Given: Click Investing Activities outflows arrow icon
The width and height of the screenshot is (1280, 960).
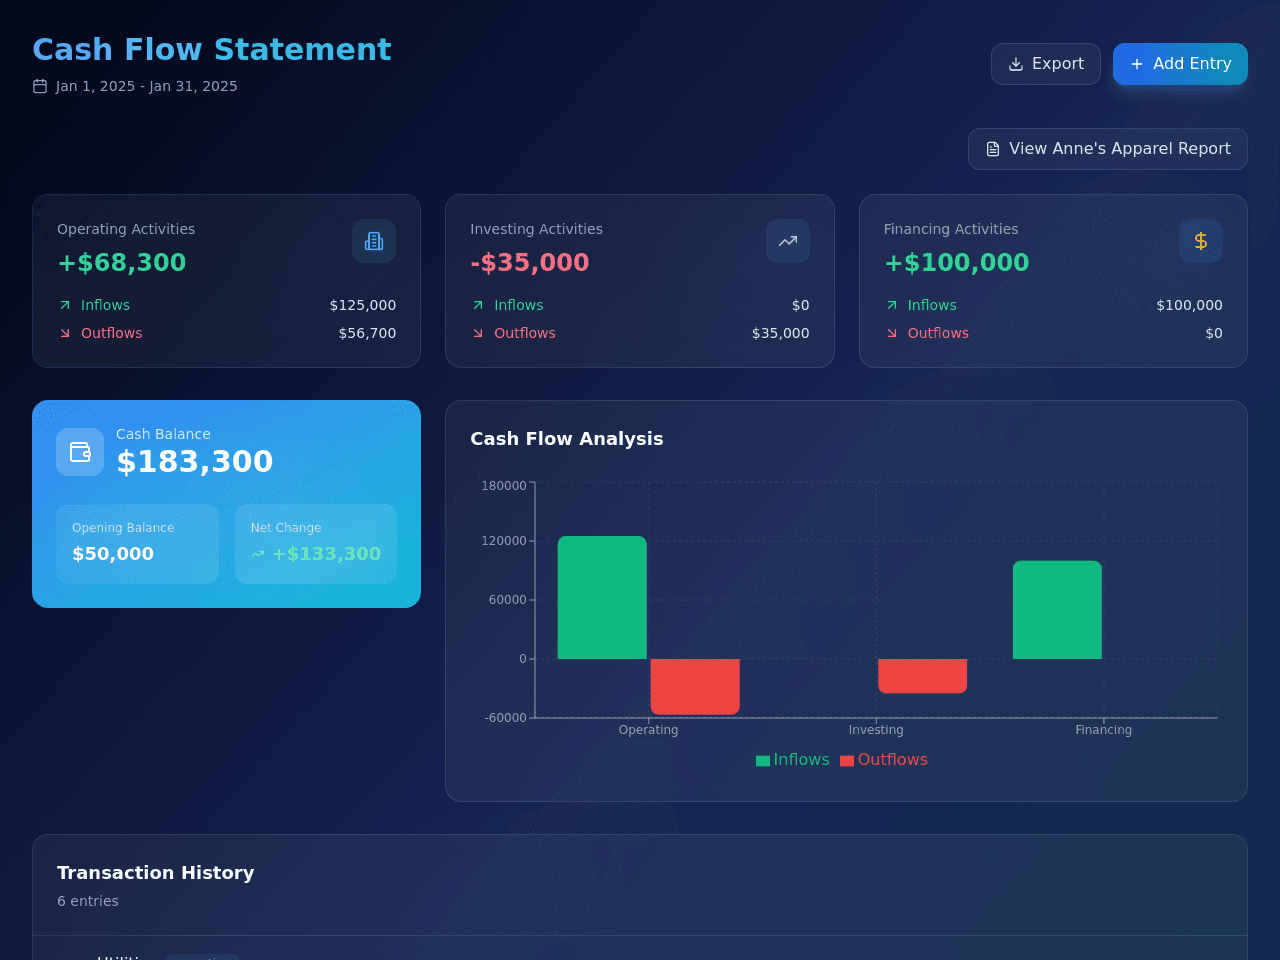Looking at the screenshot, I should coord(478,333).
